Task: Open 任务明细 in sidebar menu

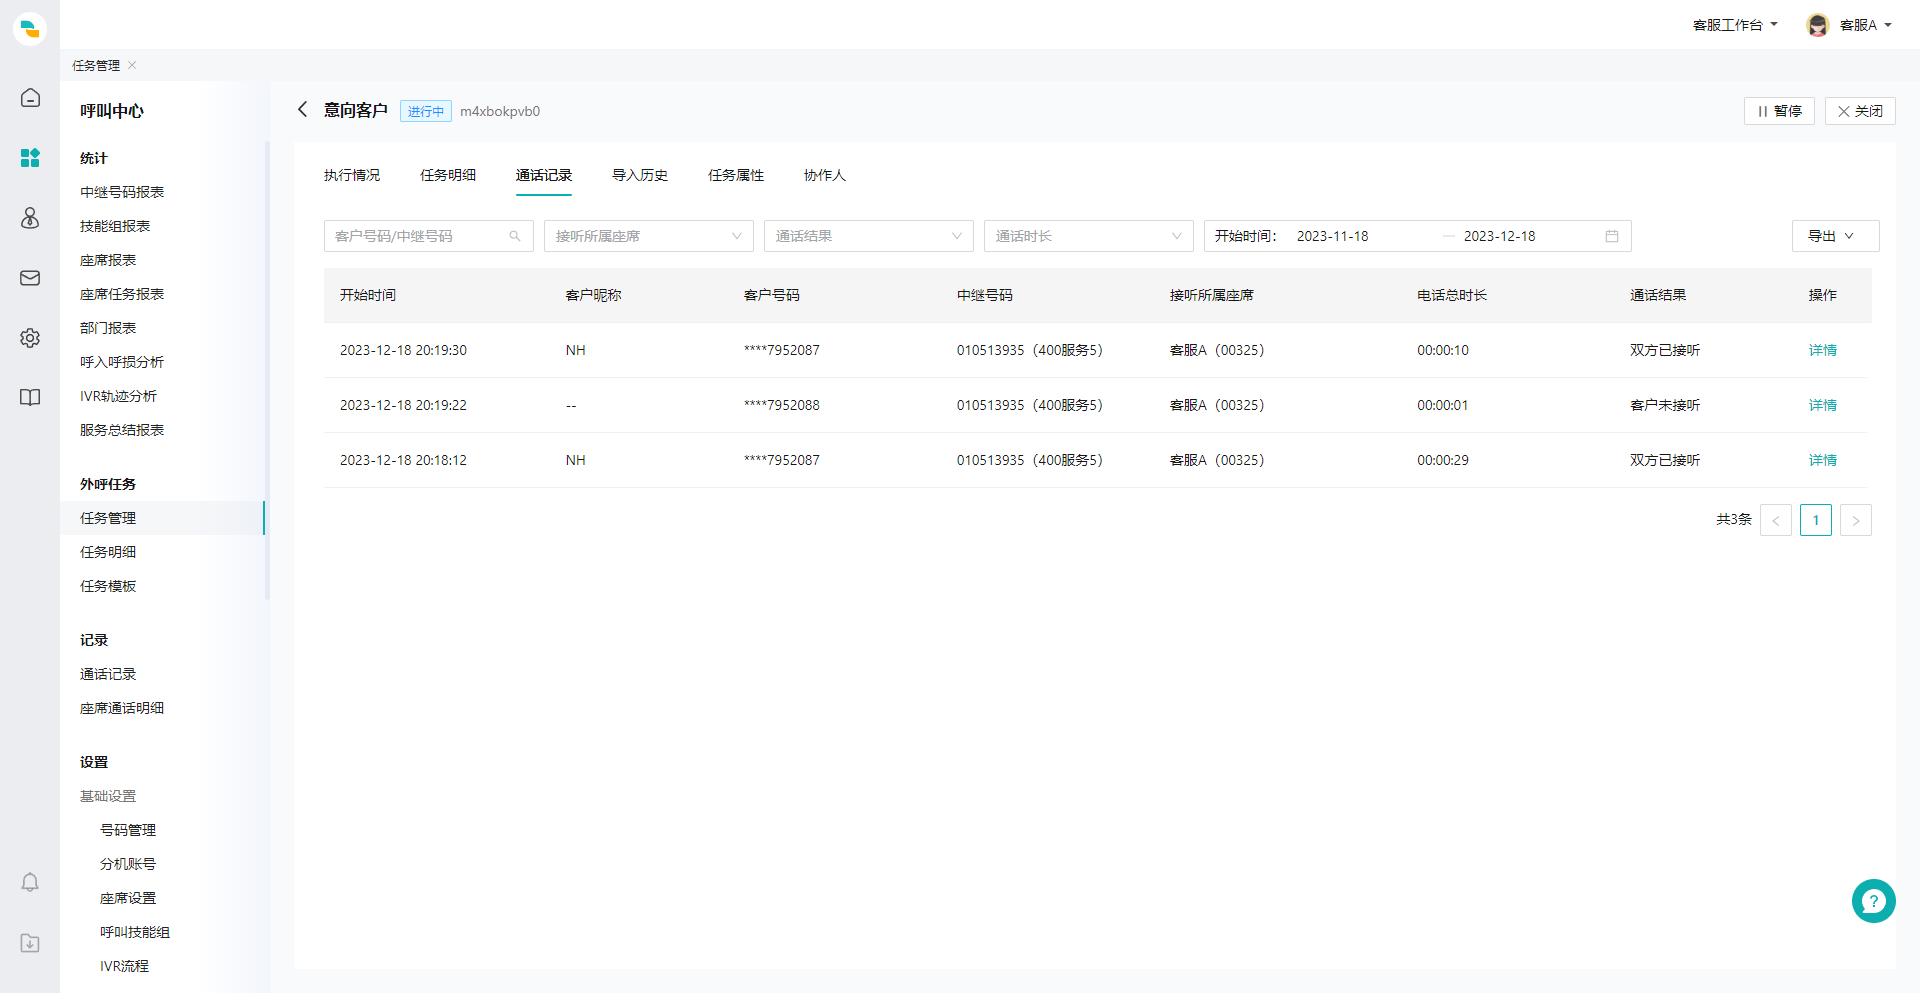Action: 108,552
